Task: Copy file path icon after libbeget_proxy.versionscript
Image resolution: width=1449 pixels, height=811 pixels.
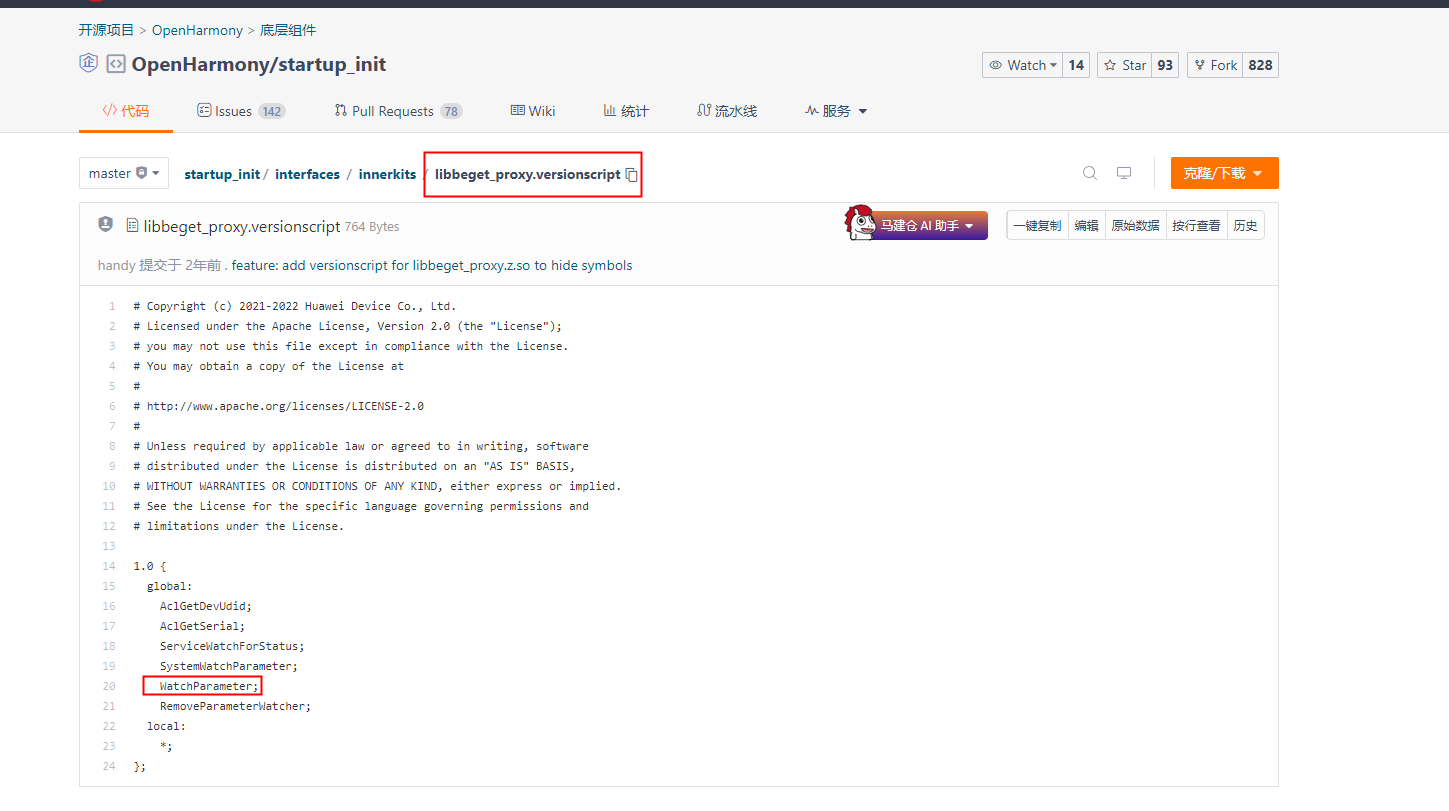Action: coord(631,174)
